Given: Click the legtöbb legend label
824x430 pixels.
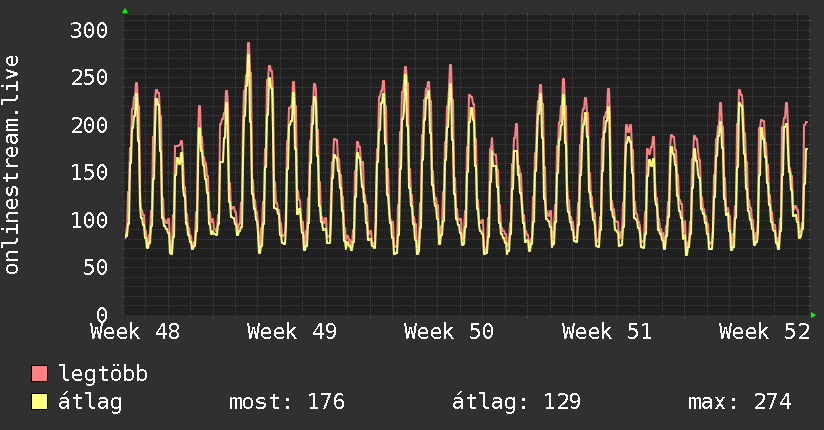Looking at the screenshot, I should click(x=103, y=374).
